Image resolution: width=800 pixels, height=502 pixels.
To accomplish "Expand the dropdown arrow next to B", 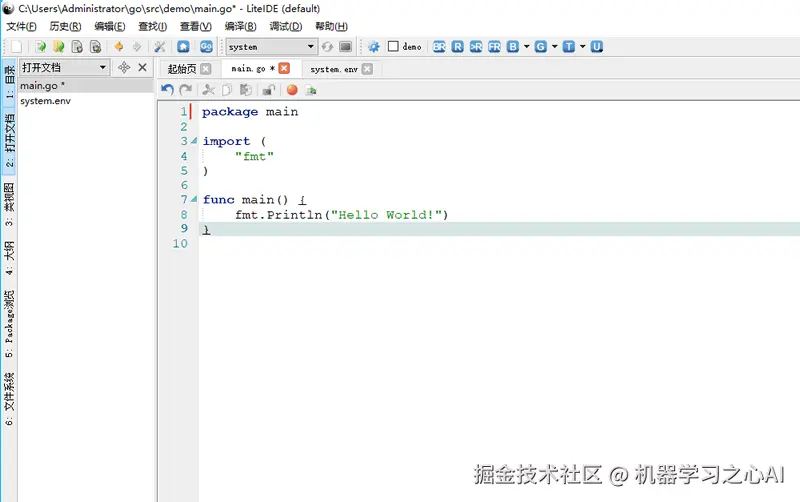I will click(x=527, y=47).
